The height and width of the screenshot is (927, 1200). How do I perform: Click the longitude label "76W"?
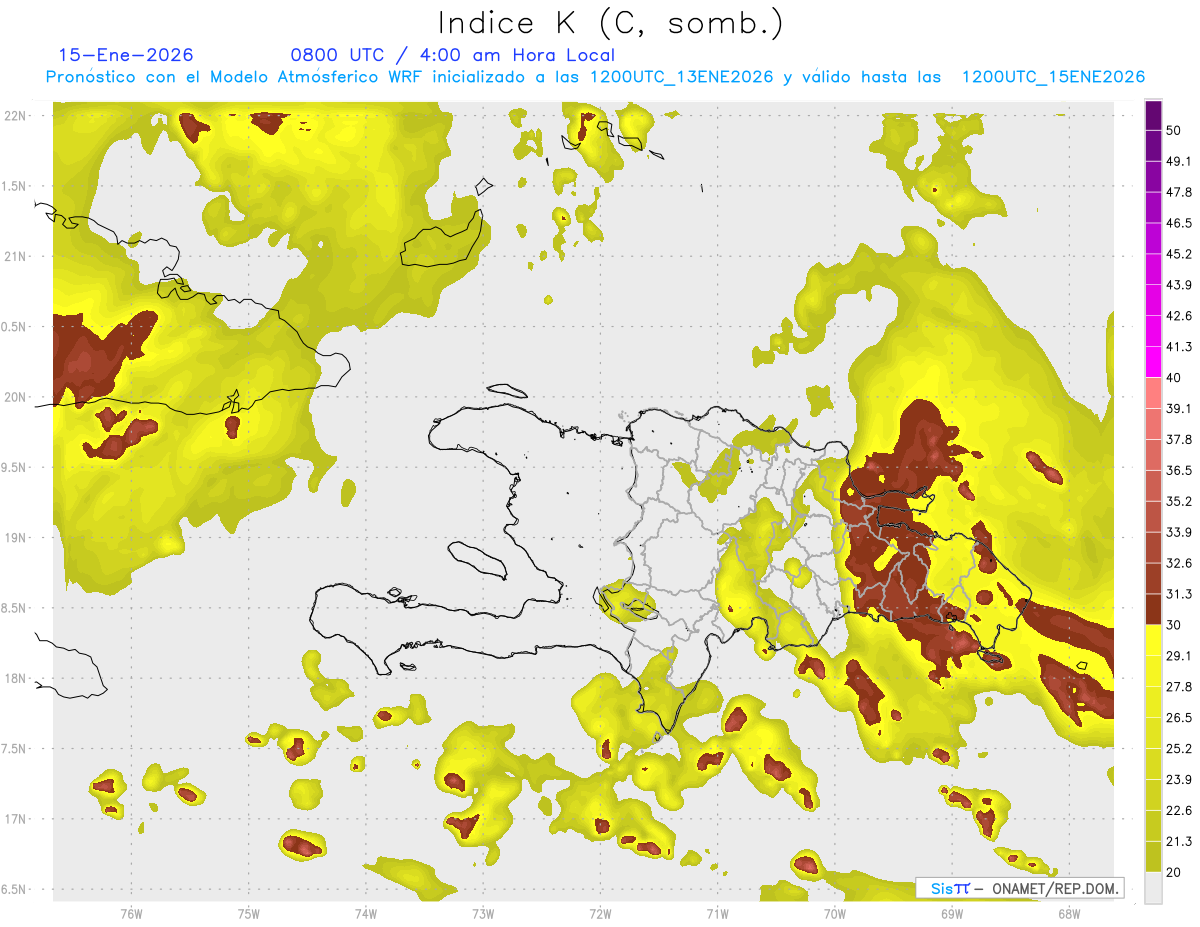coord(131,913)
